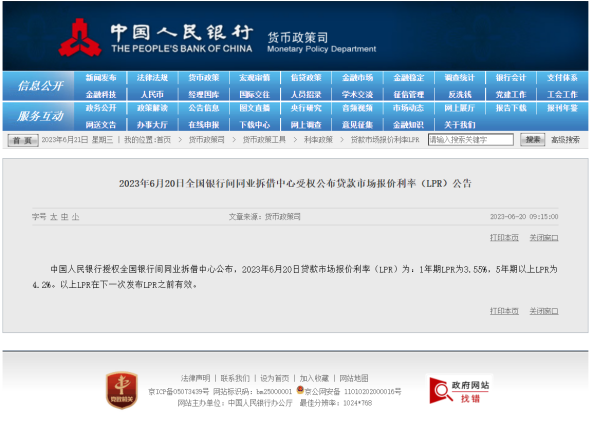Open the 网站地图 footer link

click(354, 378)
